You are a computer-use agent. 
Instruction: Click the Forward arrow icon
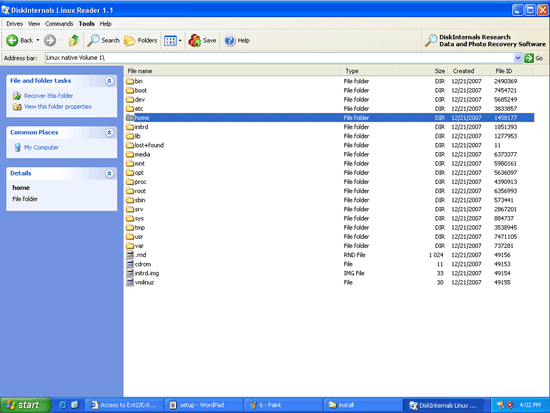(x=50, y=40)
